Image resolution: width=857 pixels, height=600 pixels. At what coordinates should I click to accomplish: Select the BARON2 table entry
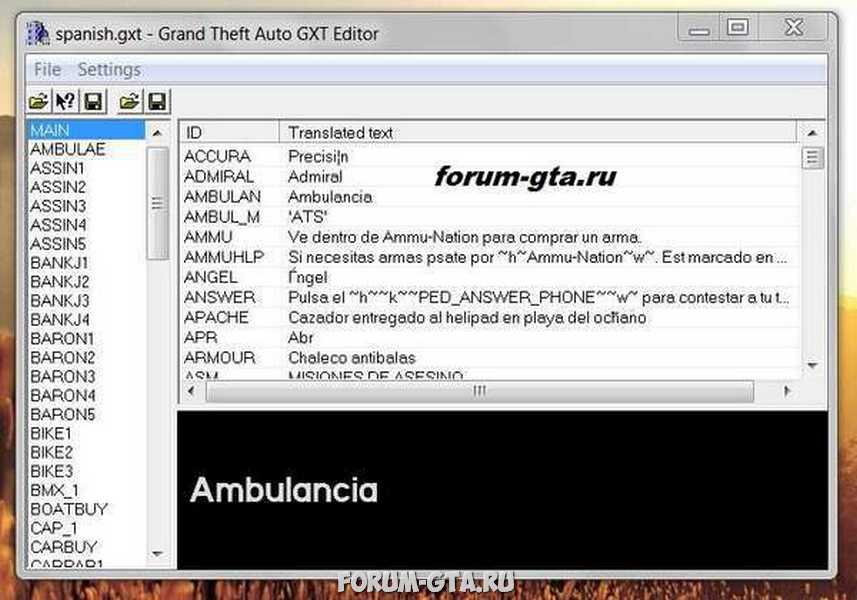pos(87,357)
